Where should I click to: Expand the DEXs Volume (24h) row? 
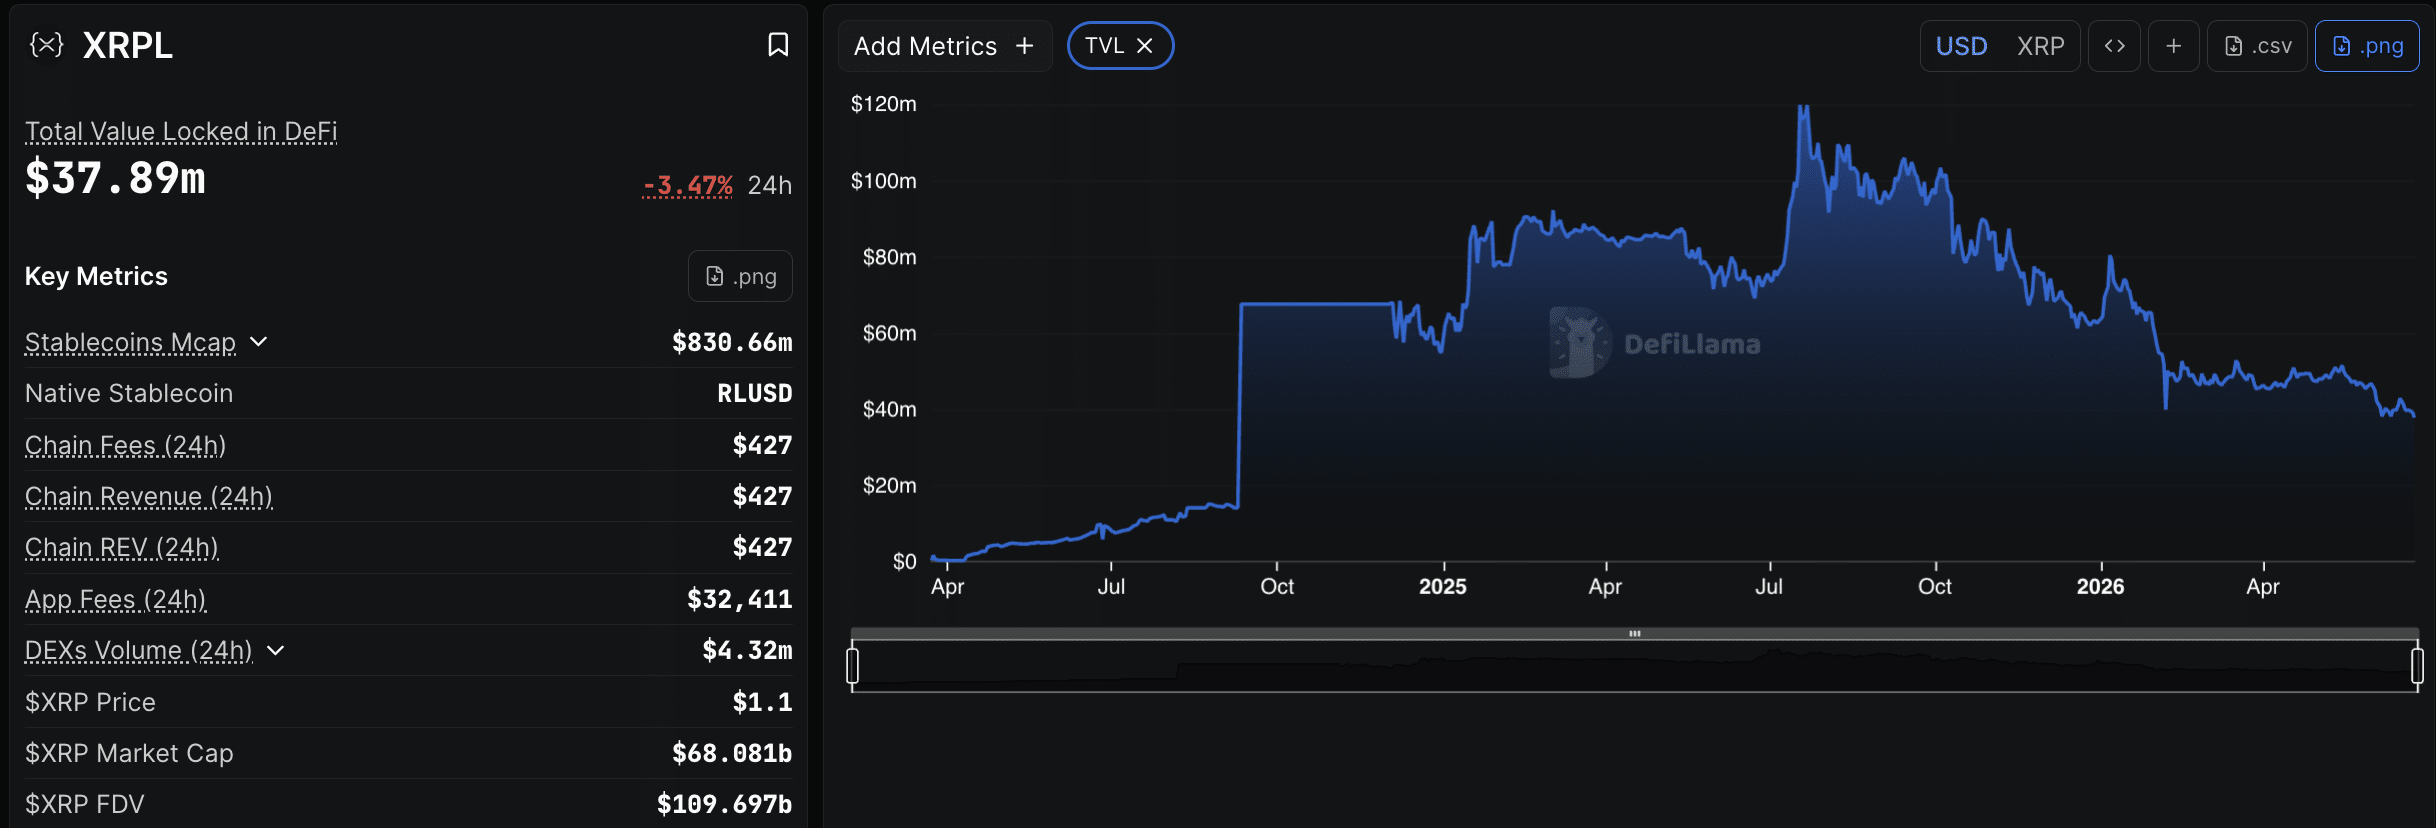tap(276, 651)
